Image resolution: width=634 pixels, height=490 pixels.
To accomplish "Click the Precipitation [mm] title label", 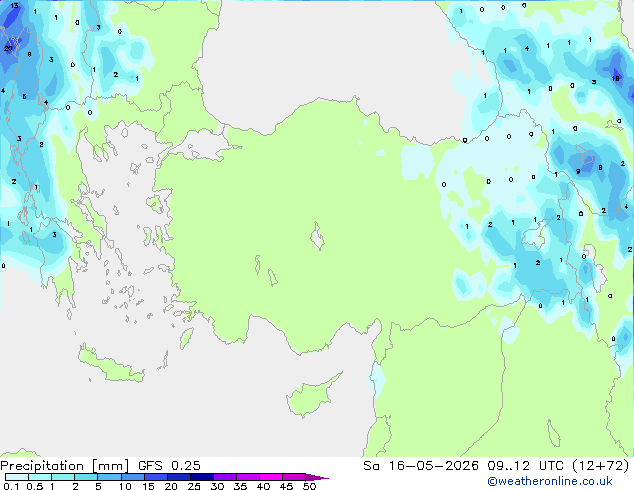I will 65,466.
